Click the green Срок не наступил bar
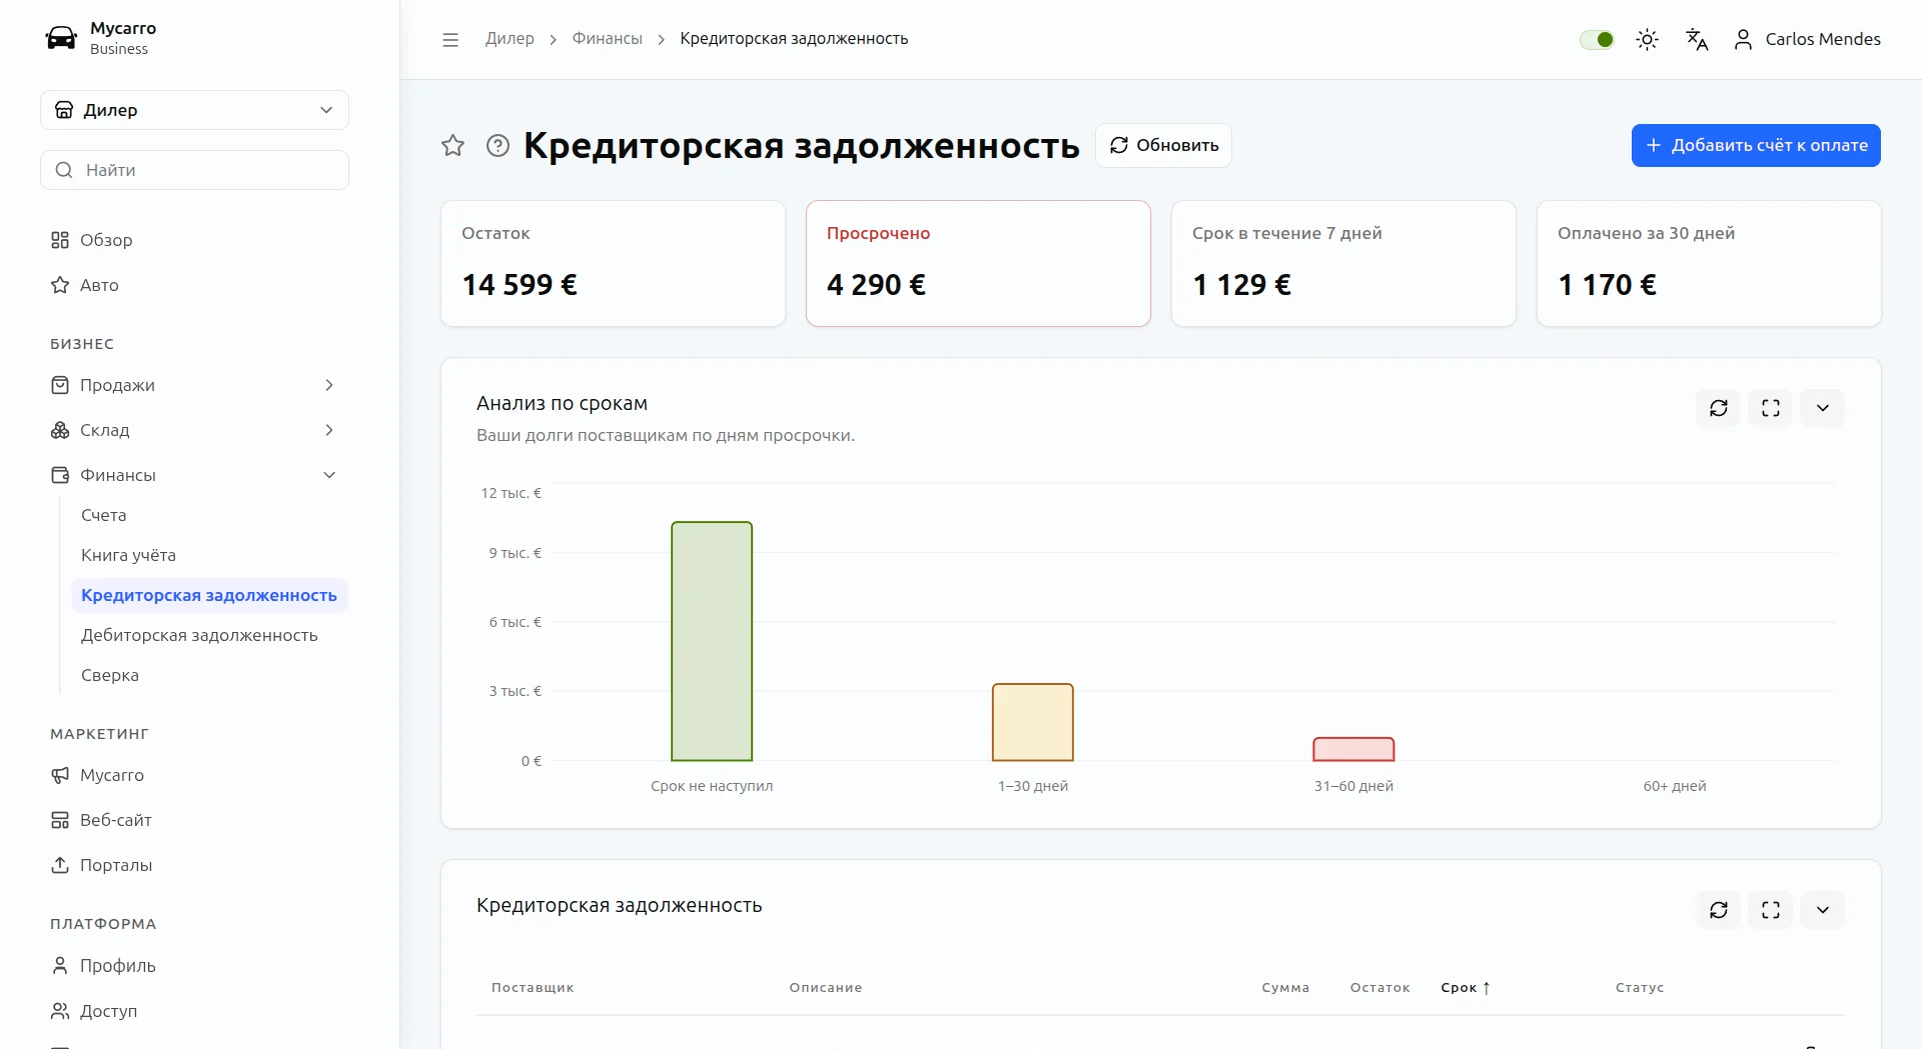Viewport: 1922px width, 1049px height. point(712,641)
